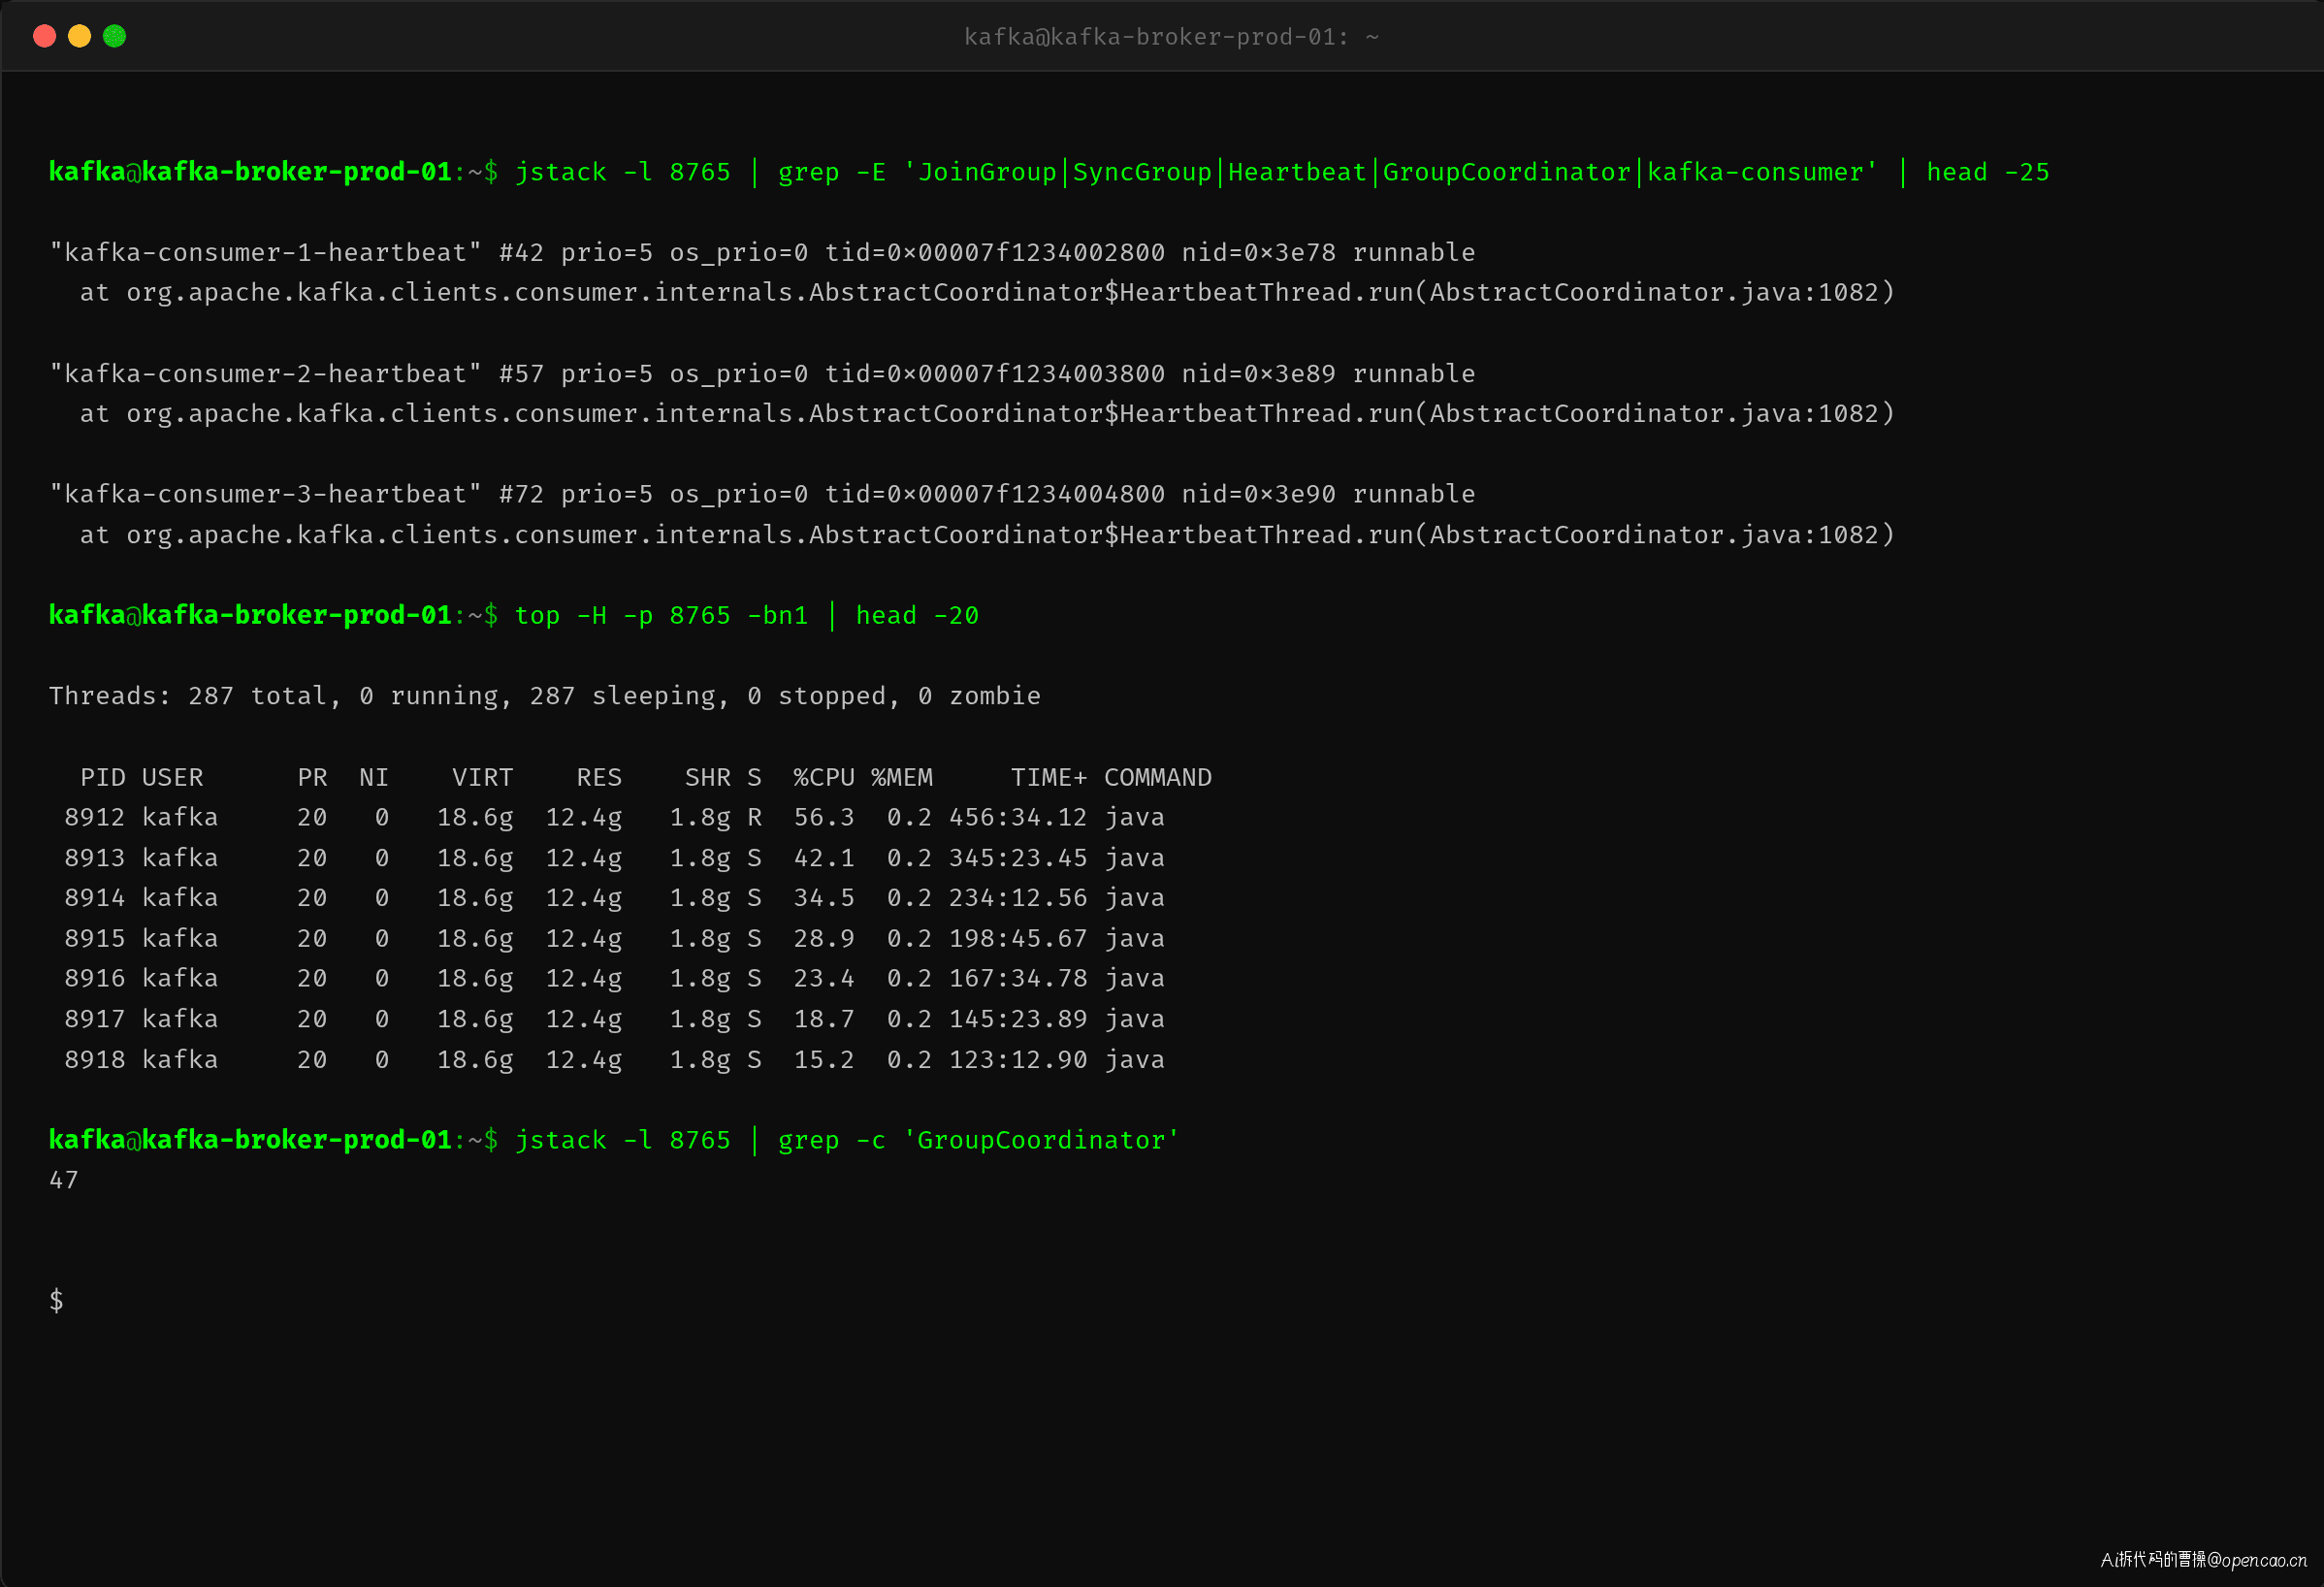Image resolution: width=2324 pixels, height=1587 pixels.
Task: Click the green maximize window button
Action: tap(115, 37)
